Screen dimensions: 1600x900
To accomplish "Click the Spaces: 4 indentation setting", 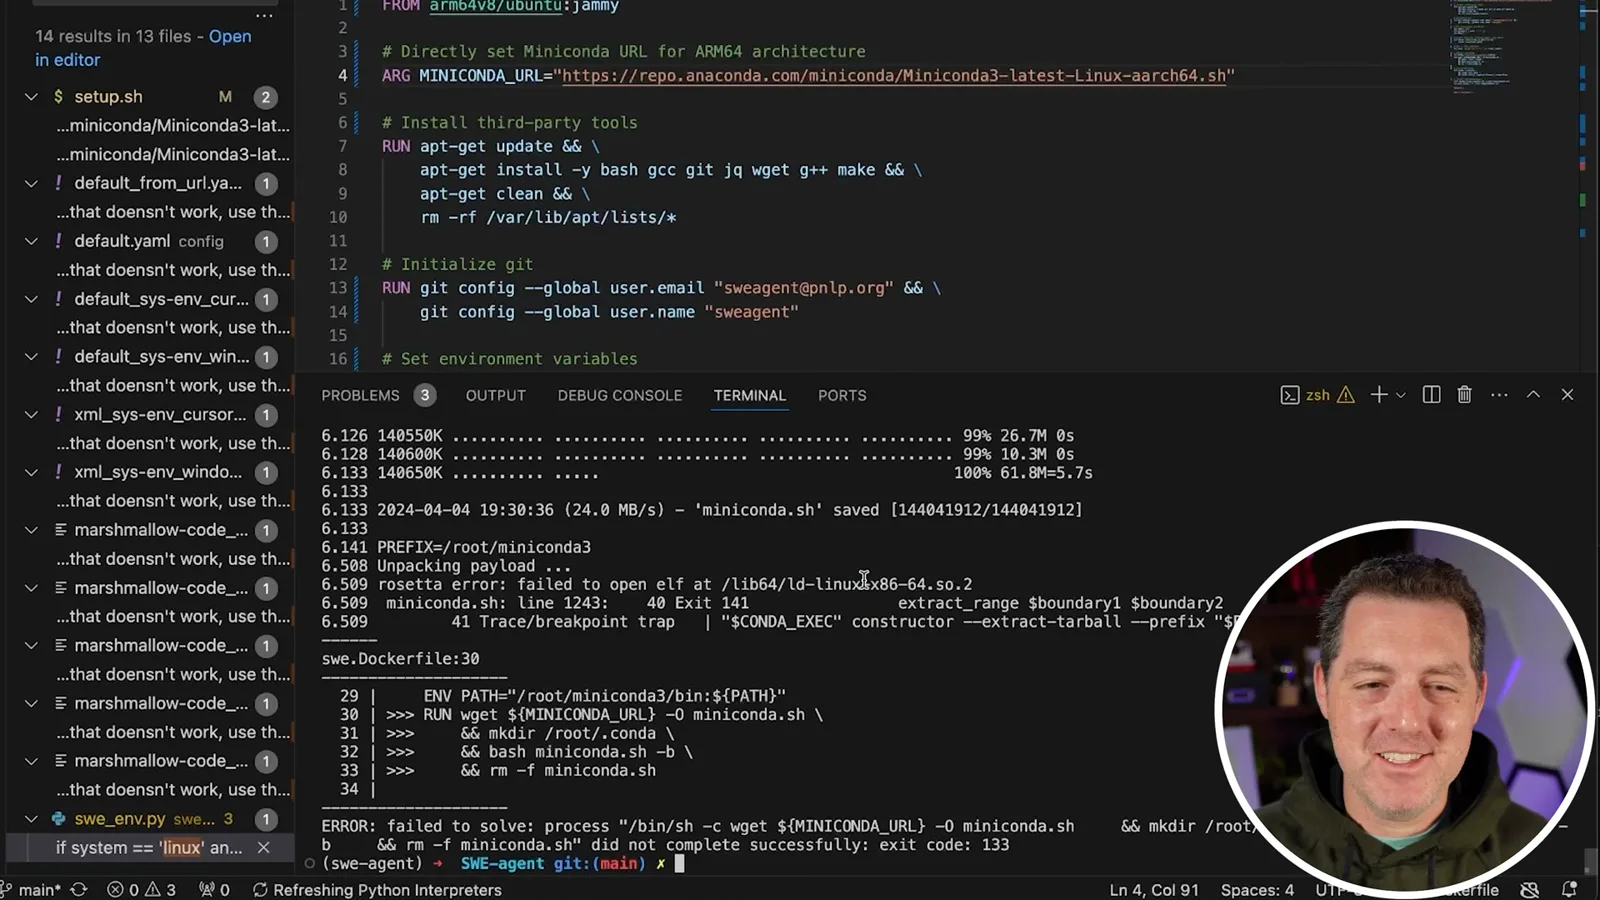I will click(x=1257, y=890).
